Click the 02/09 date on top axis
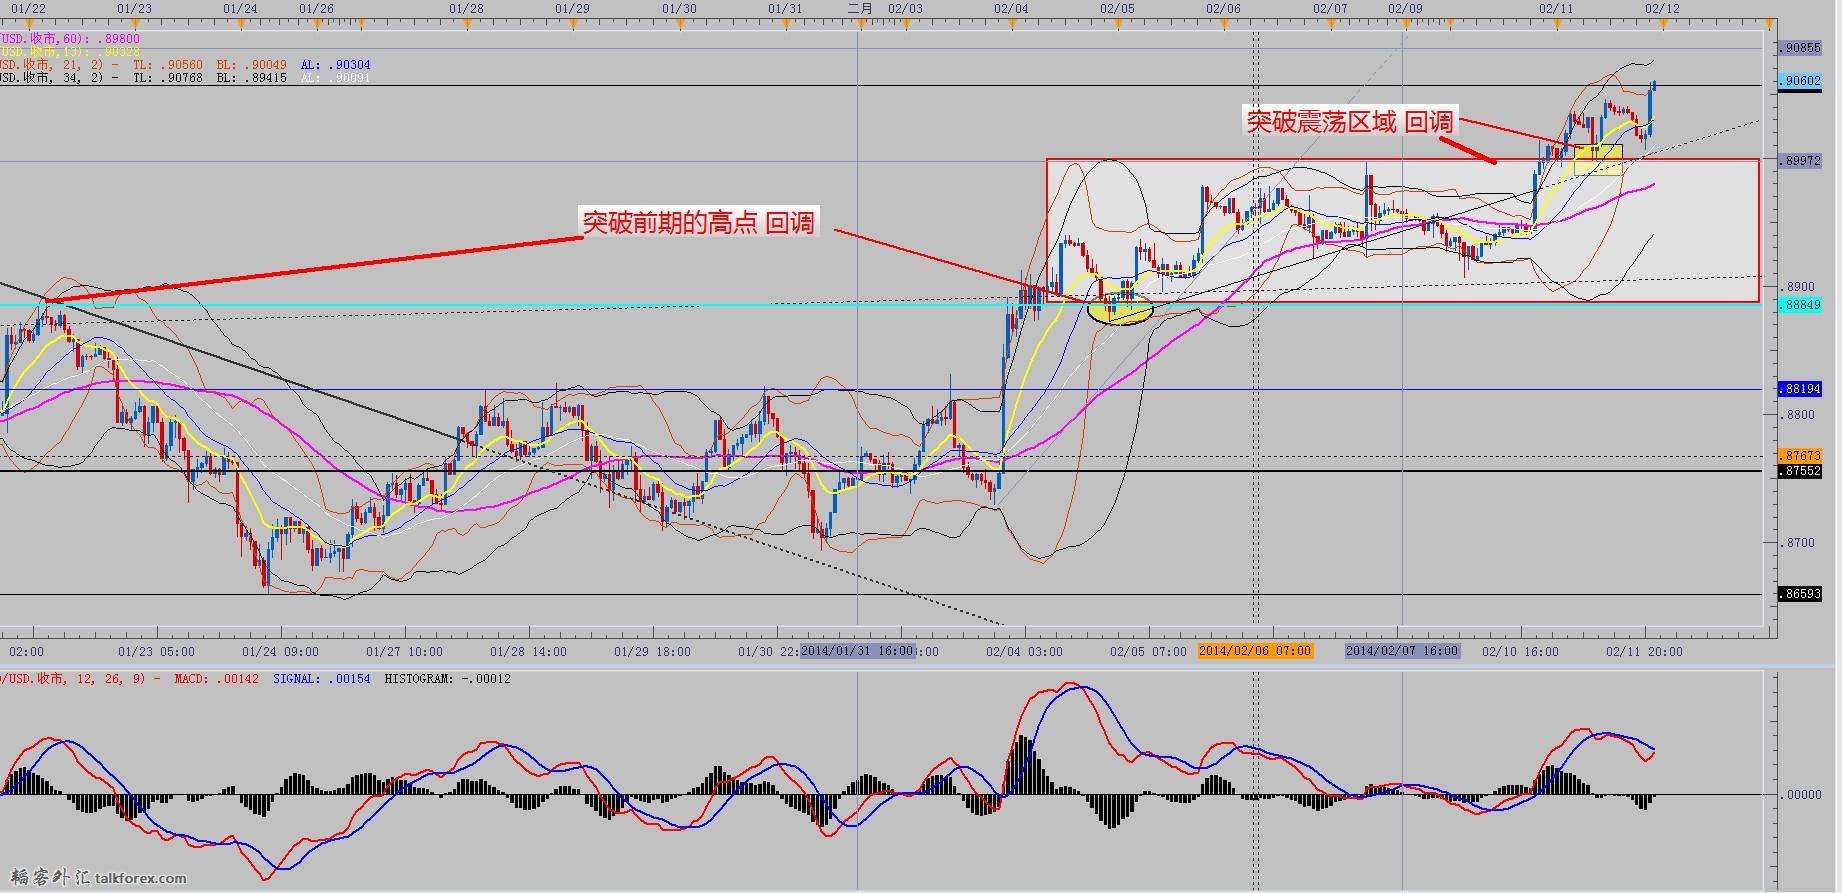This screenshot has width=1842, height=893. tap(1405, 8)
